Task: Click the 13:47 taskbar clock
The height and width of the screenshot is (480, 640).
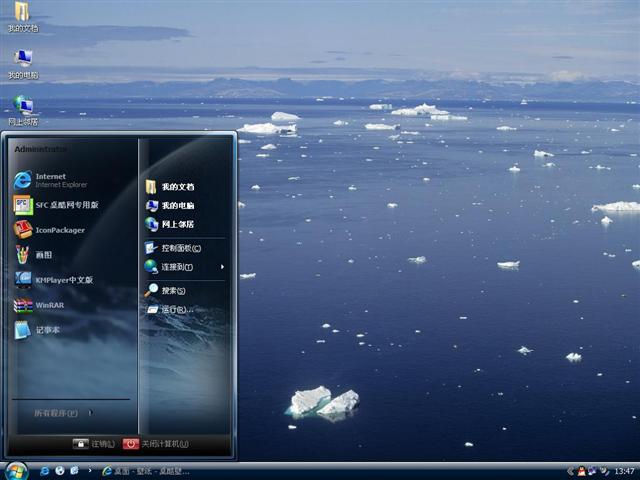Action: coord(624,471)
